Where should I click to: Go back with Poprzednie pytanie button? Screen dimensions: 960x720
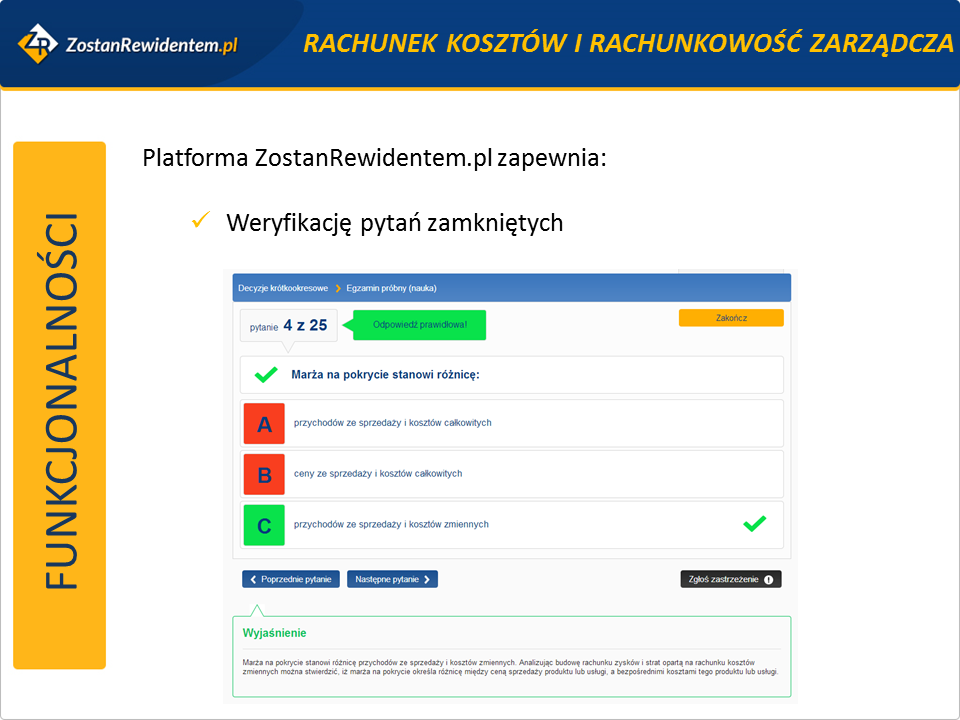point(291,579)
